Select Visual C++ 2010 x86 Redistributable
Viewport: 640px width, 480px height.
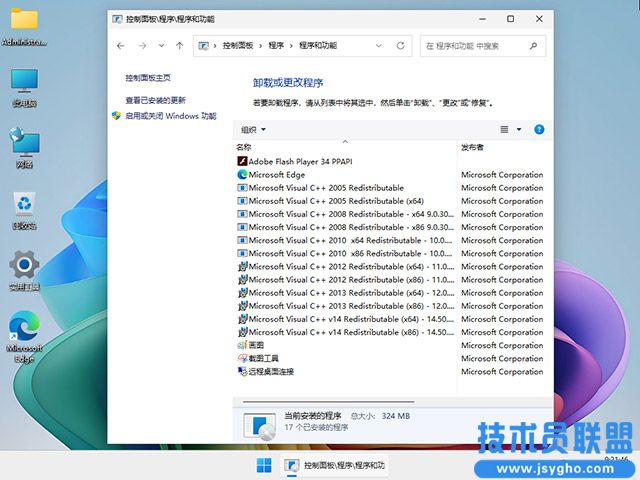pyautogui.click(x=351, y=253)
